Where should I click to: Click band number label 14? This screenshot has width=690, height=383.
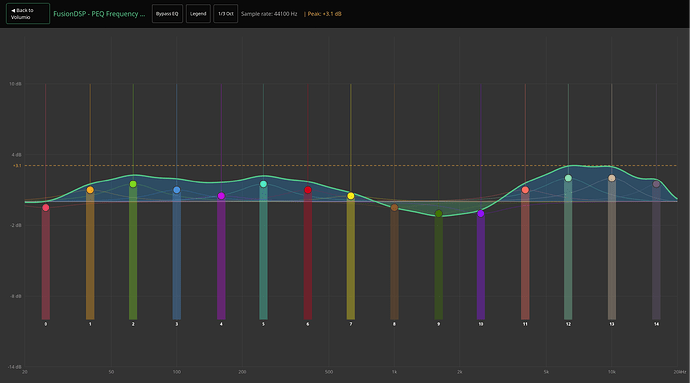coord(657,324)
